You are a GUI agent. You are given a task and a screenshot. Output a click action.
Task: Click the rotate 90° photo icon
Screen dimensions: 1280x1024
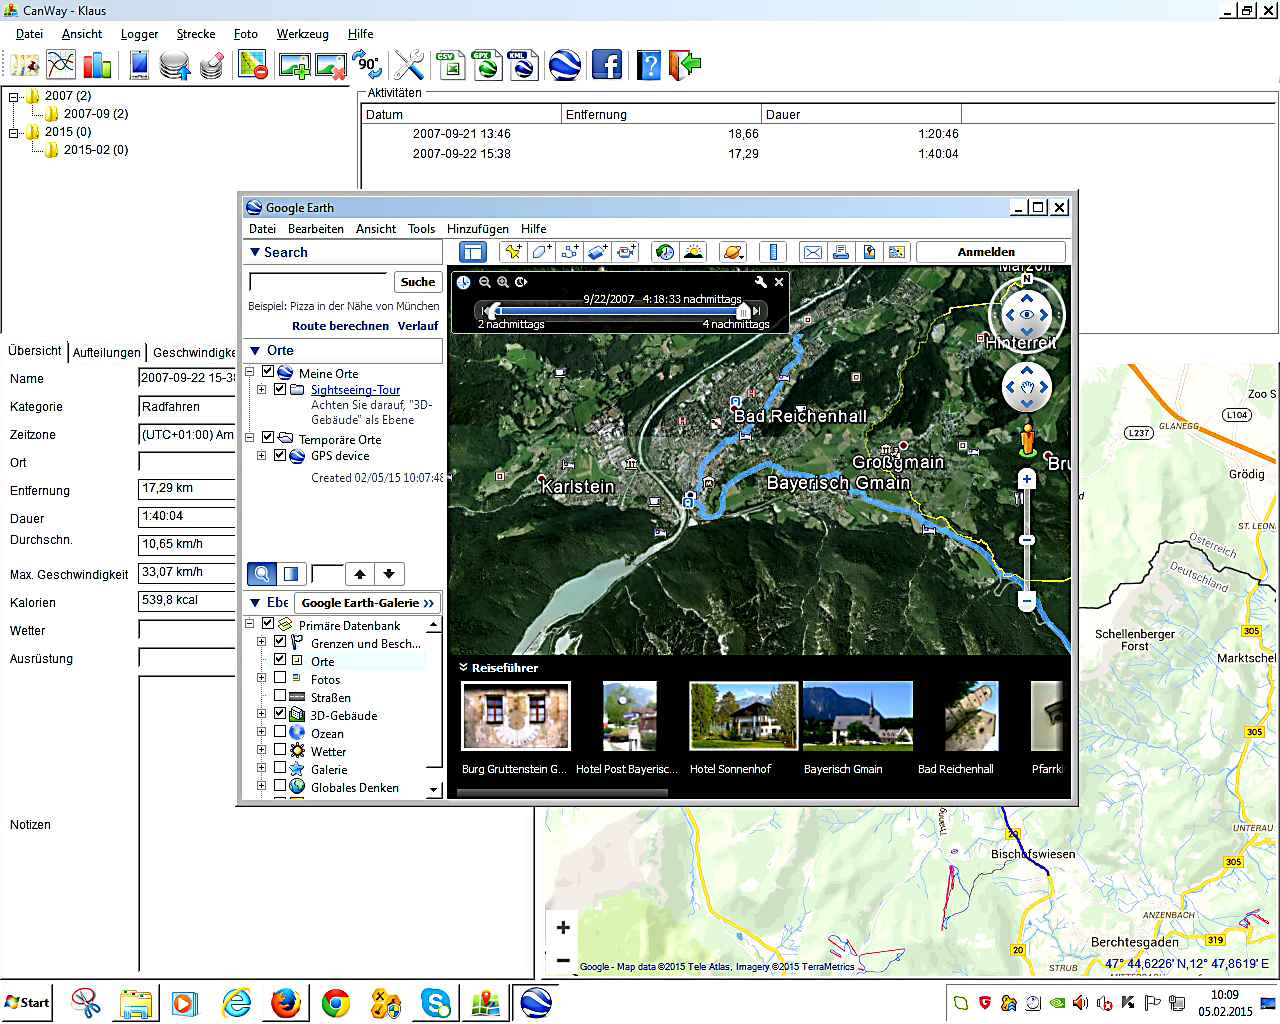coord(369,66)
